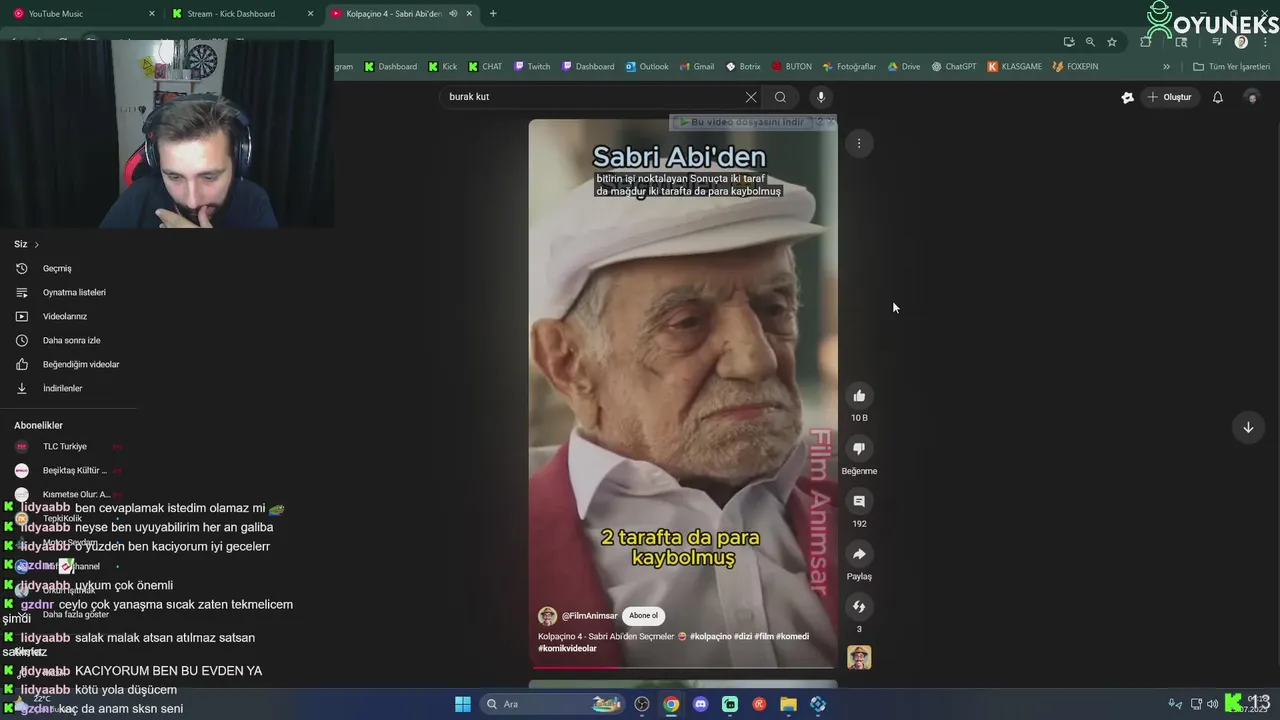Click the #komikvideolar hashtag
Screen dimensions: 1280x720
[567, 649]
